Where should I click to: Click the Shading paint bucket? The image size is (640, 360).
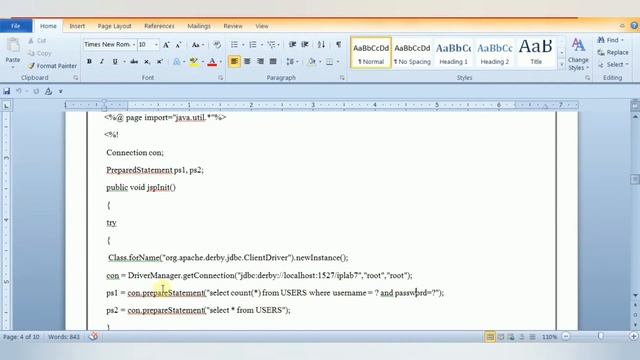[x=312, y=62]
